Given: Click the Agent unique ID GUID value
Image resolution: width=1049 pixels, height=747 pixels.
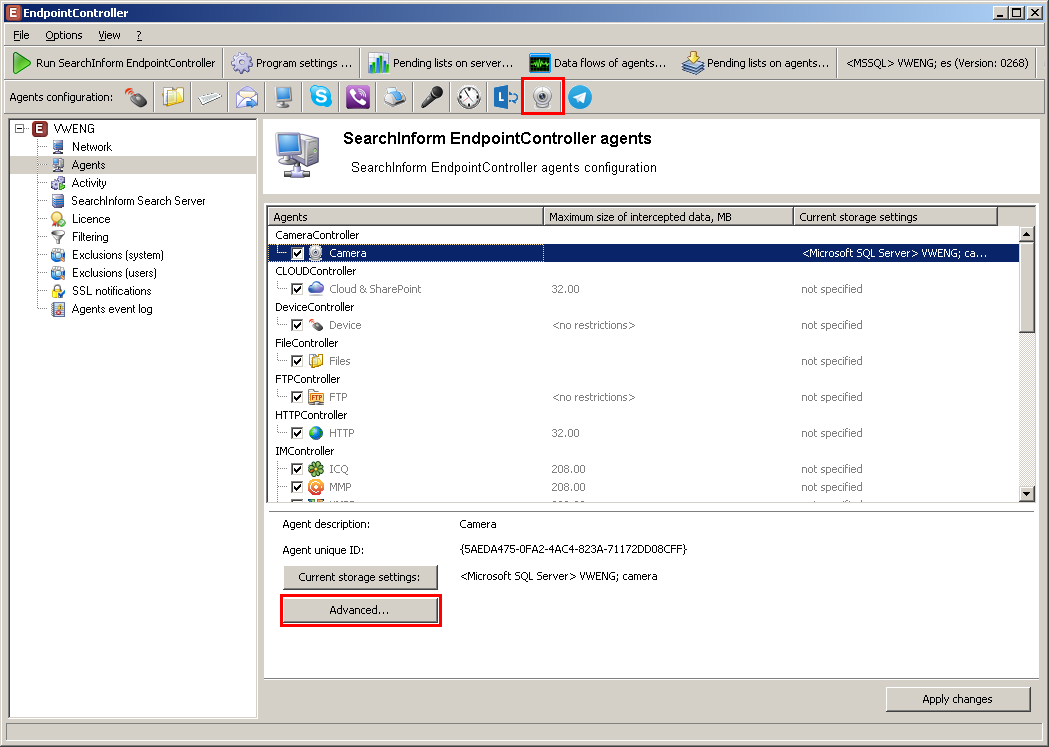Looking at the screenshot, I should coord(573,550).
